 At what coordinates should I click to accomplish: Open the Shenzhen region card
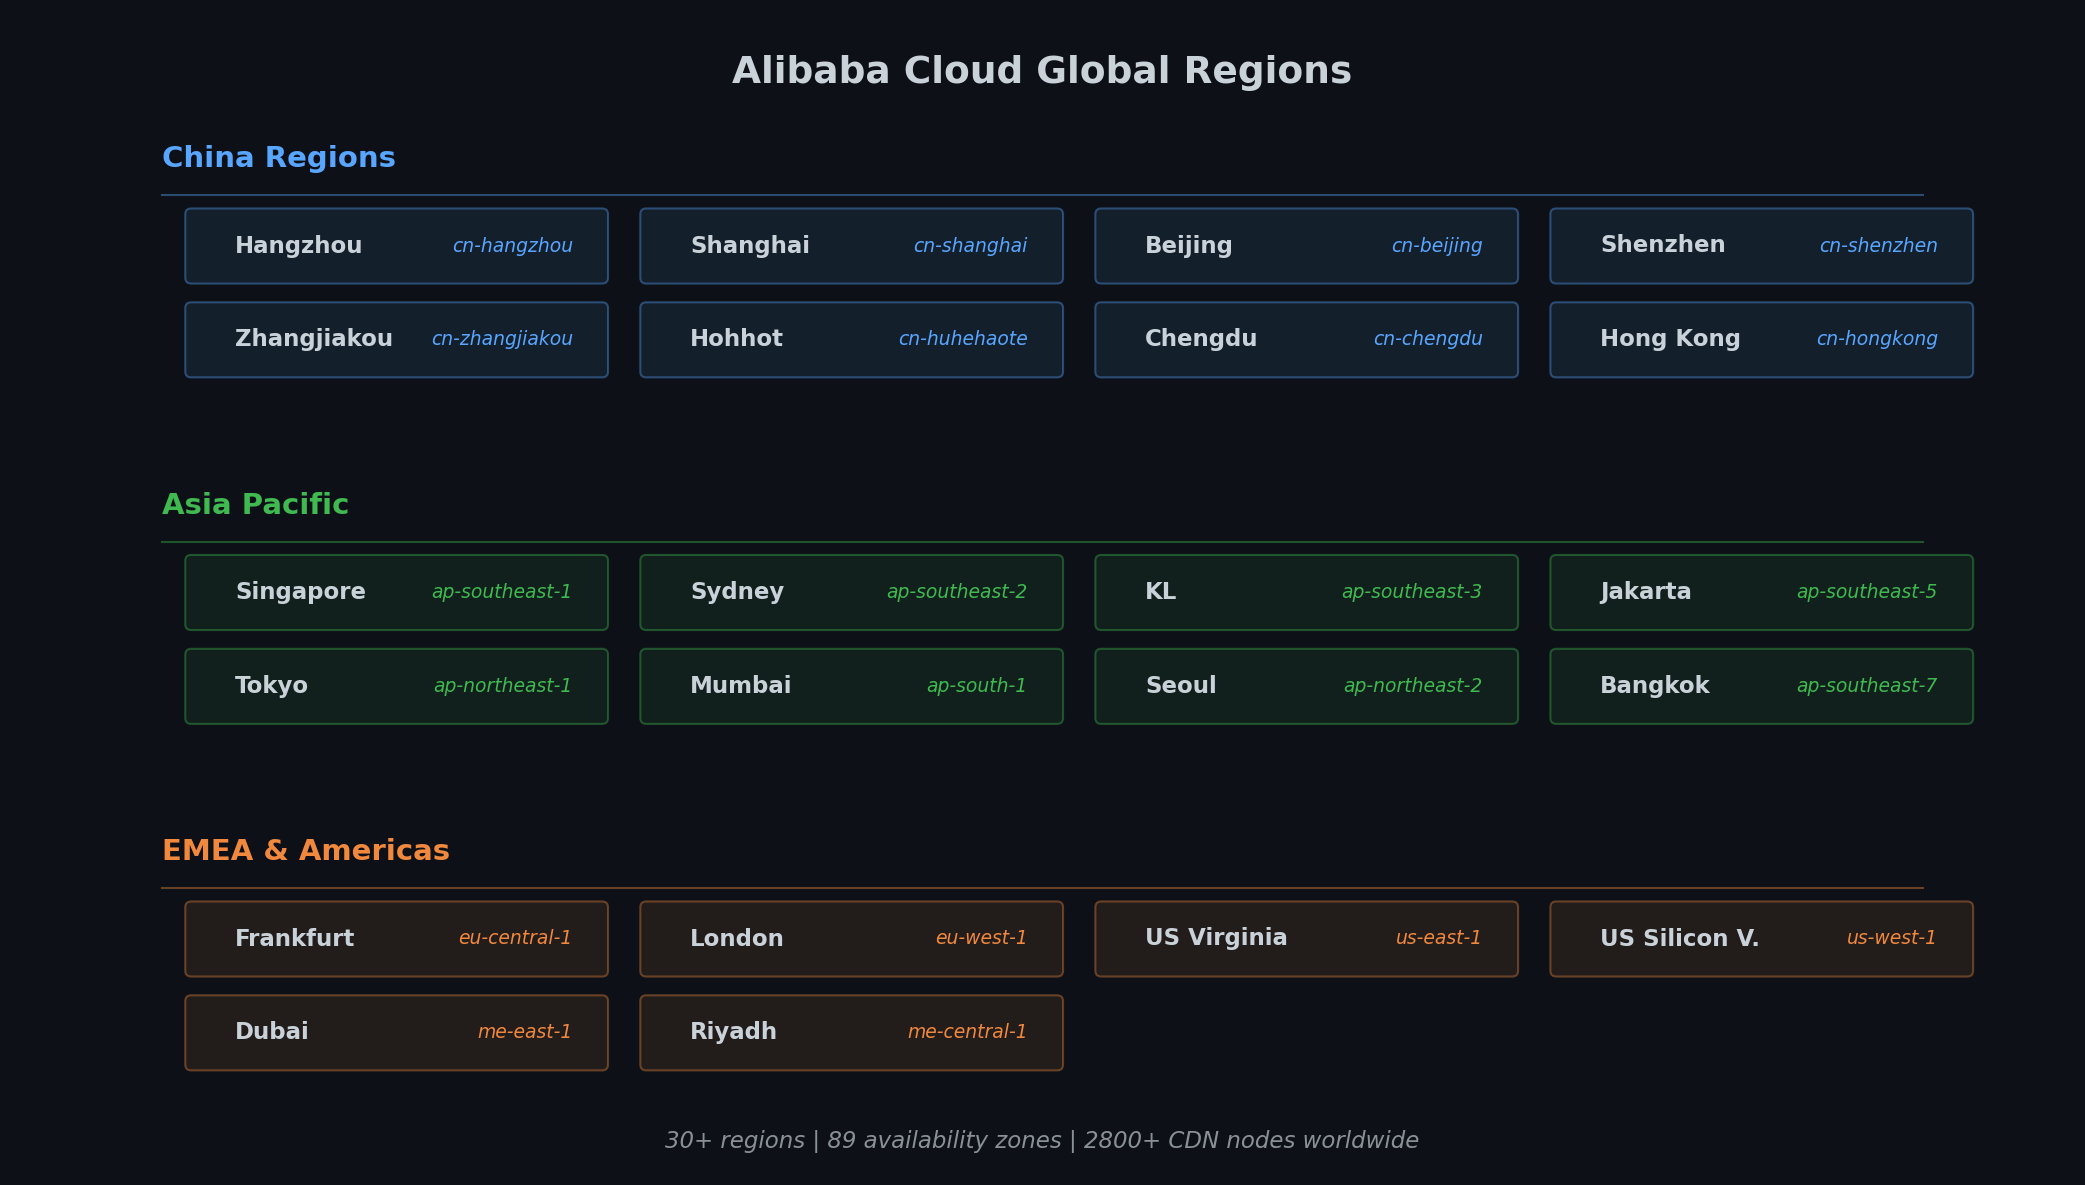pos(1761,246)
